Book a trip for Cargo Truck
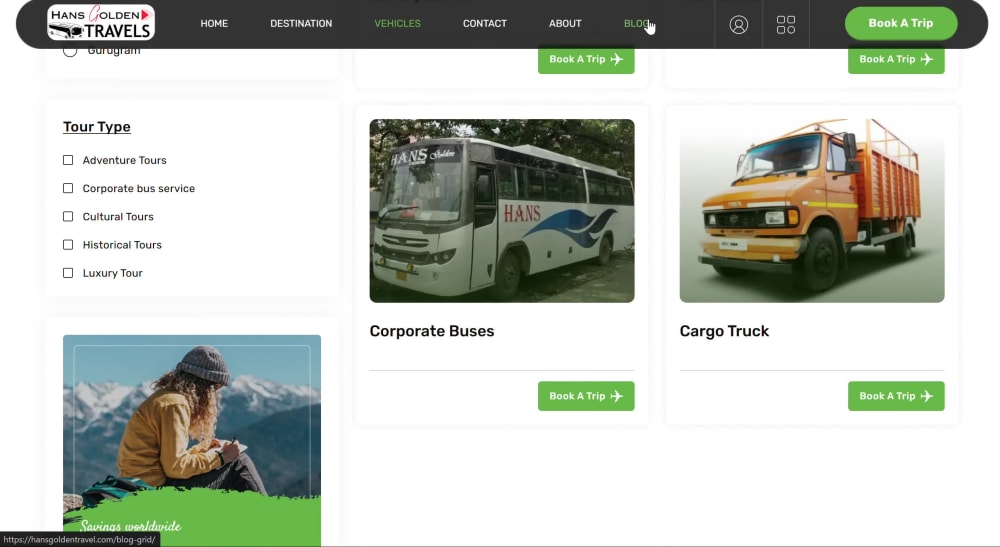Viewport: 1000px width, 547px height. [x=896, y=396]
